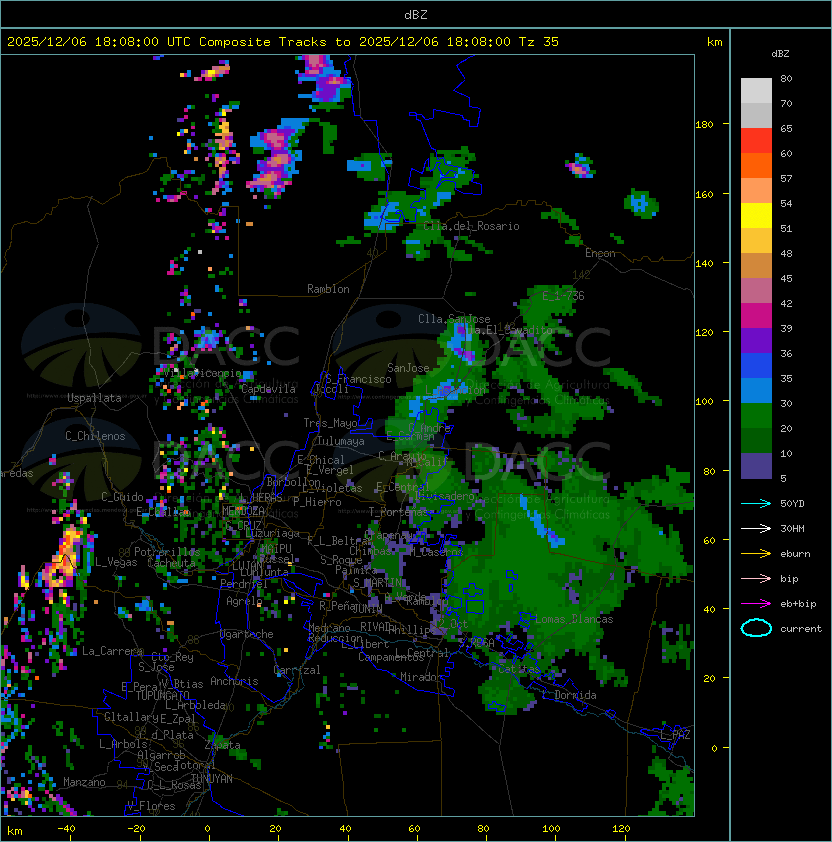Pick the dark orange swatch below 60

756,165
